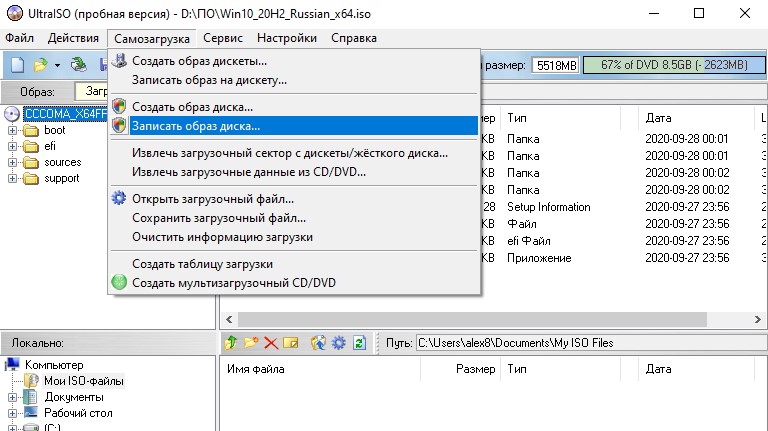This screenshot has height=431, width=768.
Task: Click the Компьютер computer icon
Action: tap(12, 364)
